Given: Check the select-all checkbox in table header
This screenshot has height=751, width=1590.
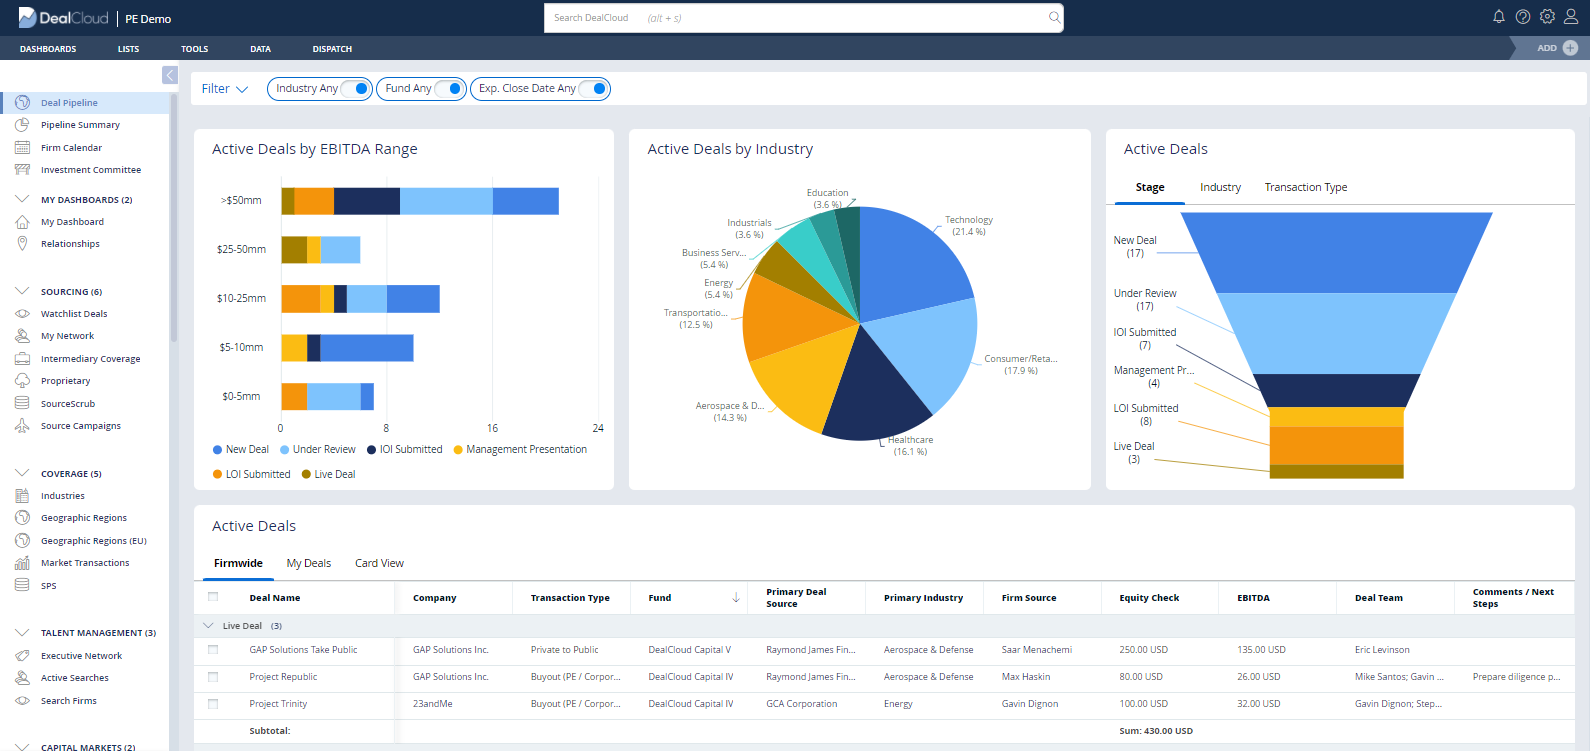Looking at the screenshot, I should pos(213,597).
